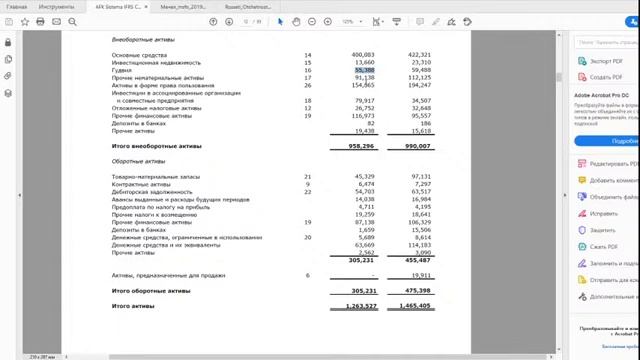Click the tools search field
Image resolution: width=640 pixels, height=360 pixels.
pos(607,42)
